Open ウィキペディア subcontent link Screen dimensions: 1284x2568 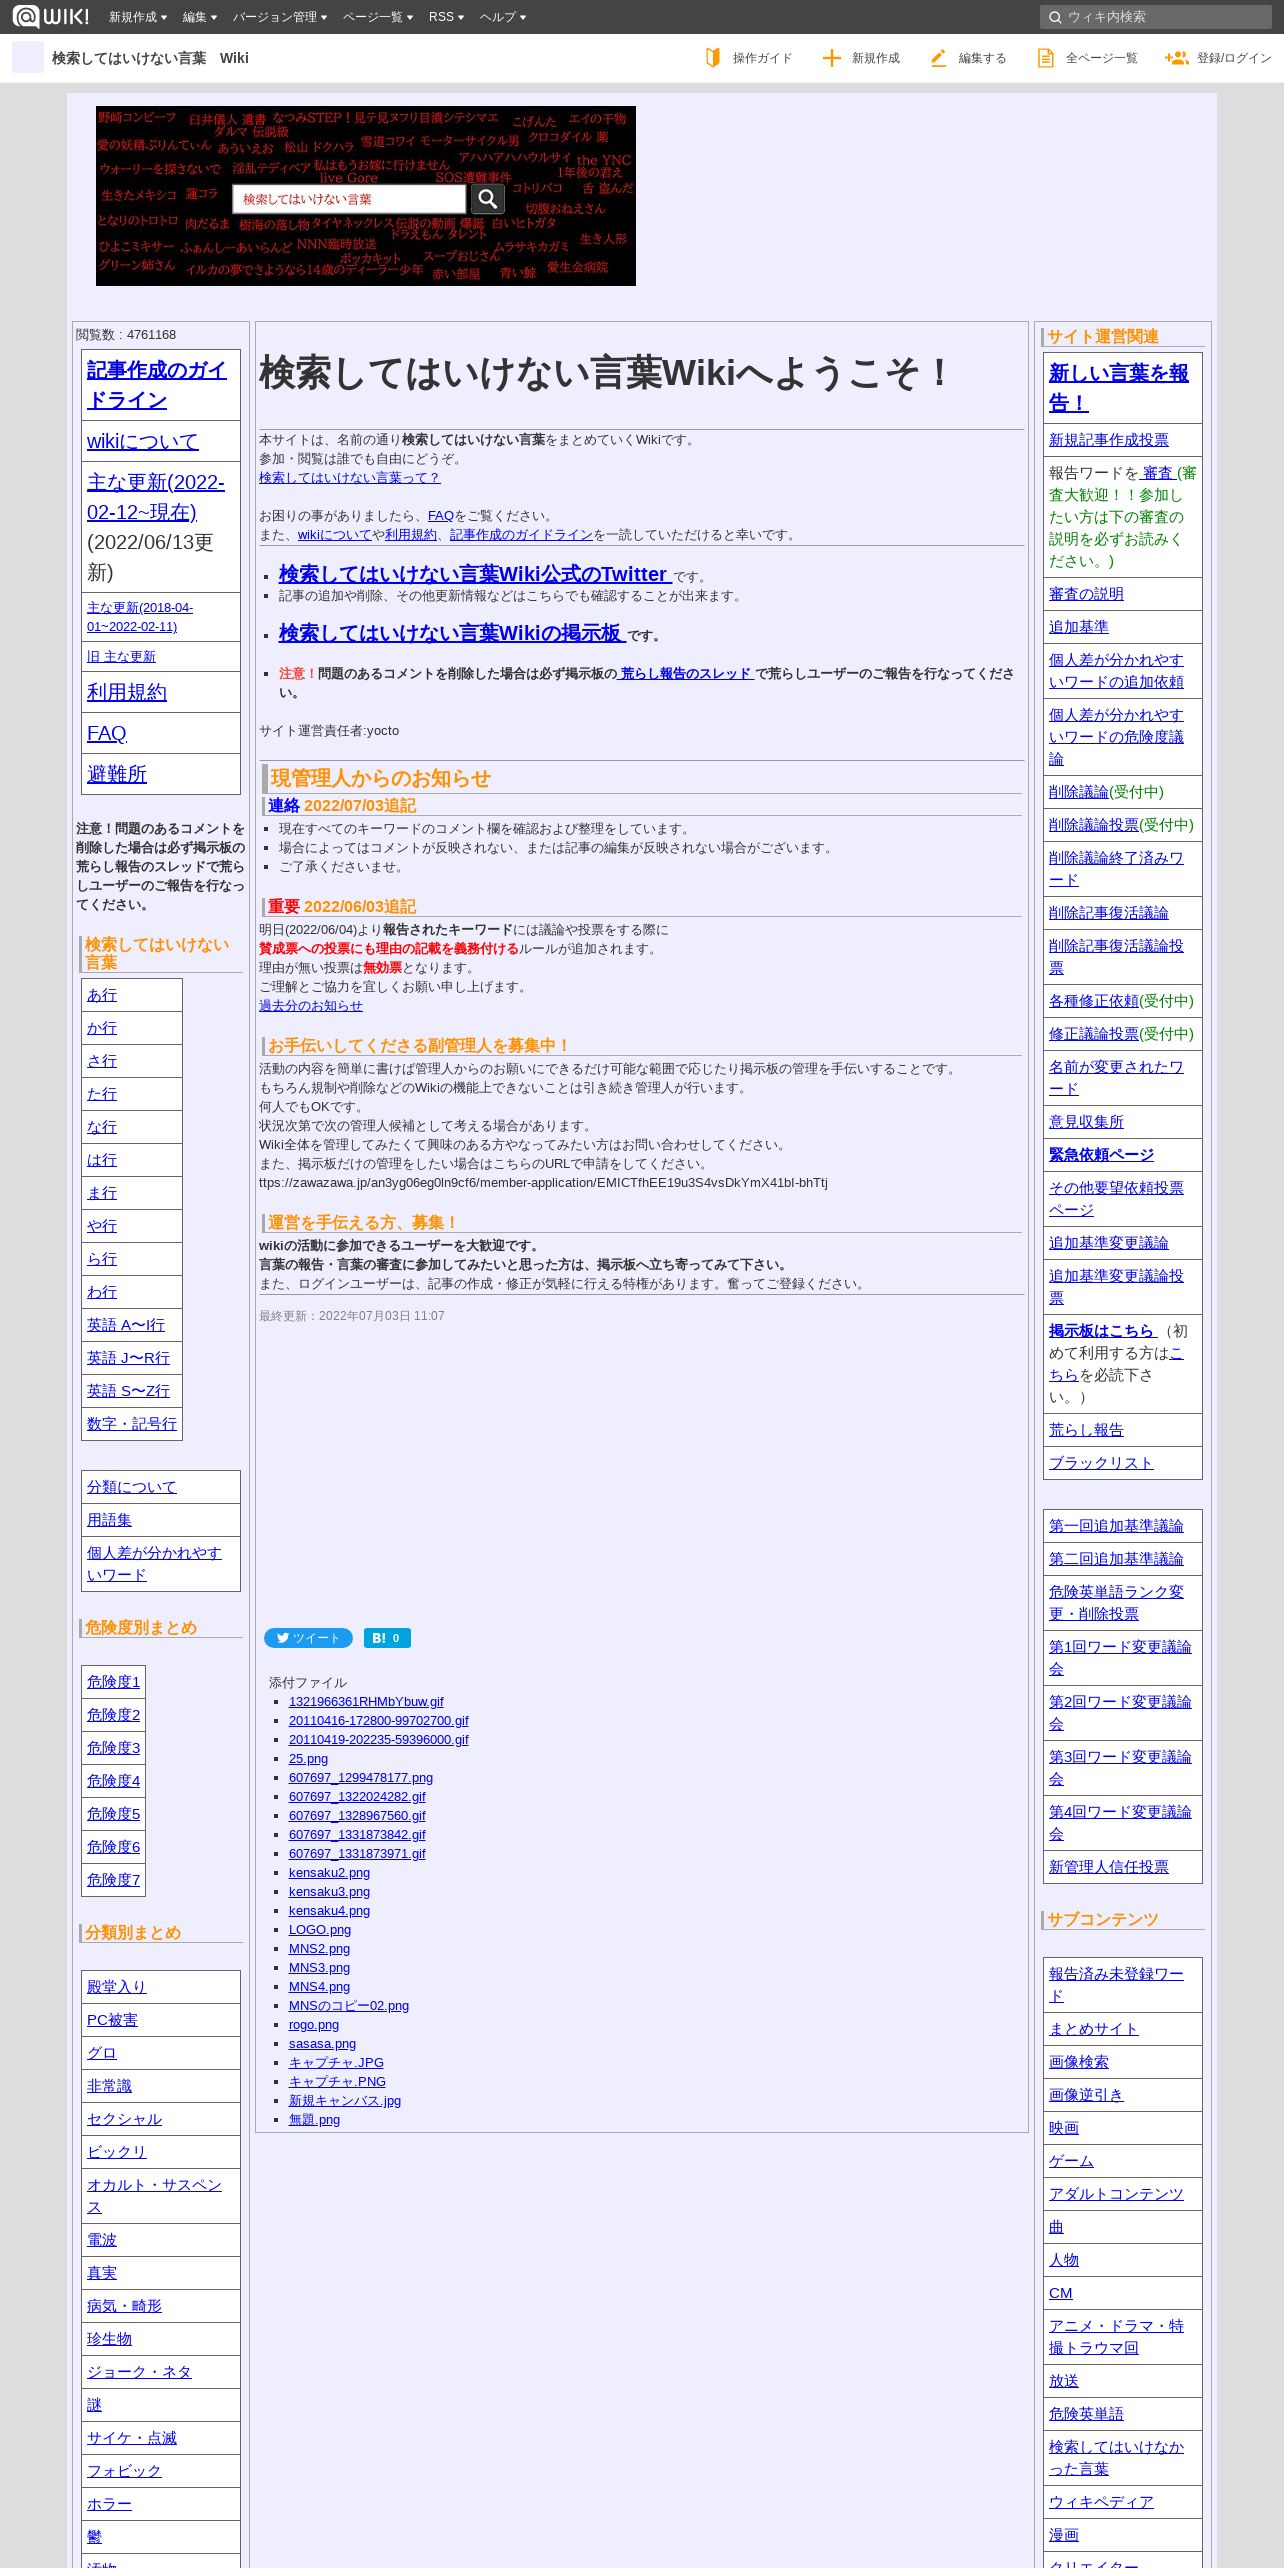pyautogui.click(x=1101, y=2502)
